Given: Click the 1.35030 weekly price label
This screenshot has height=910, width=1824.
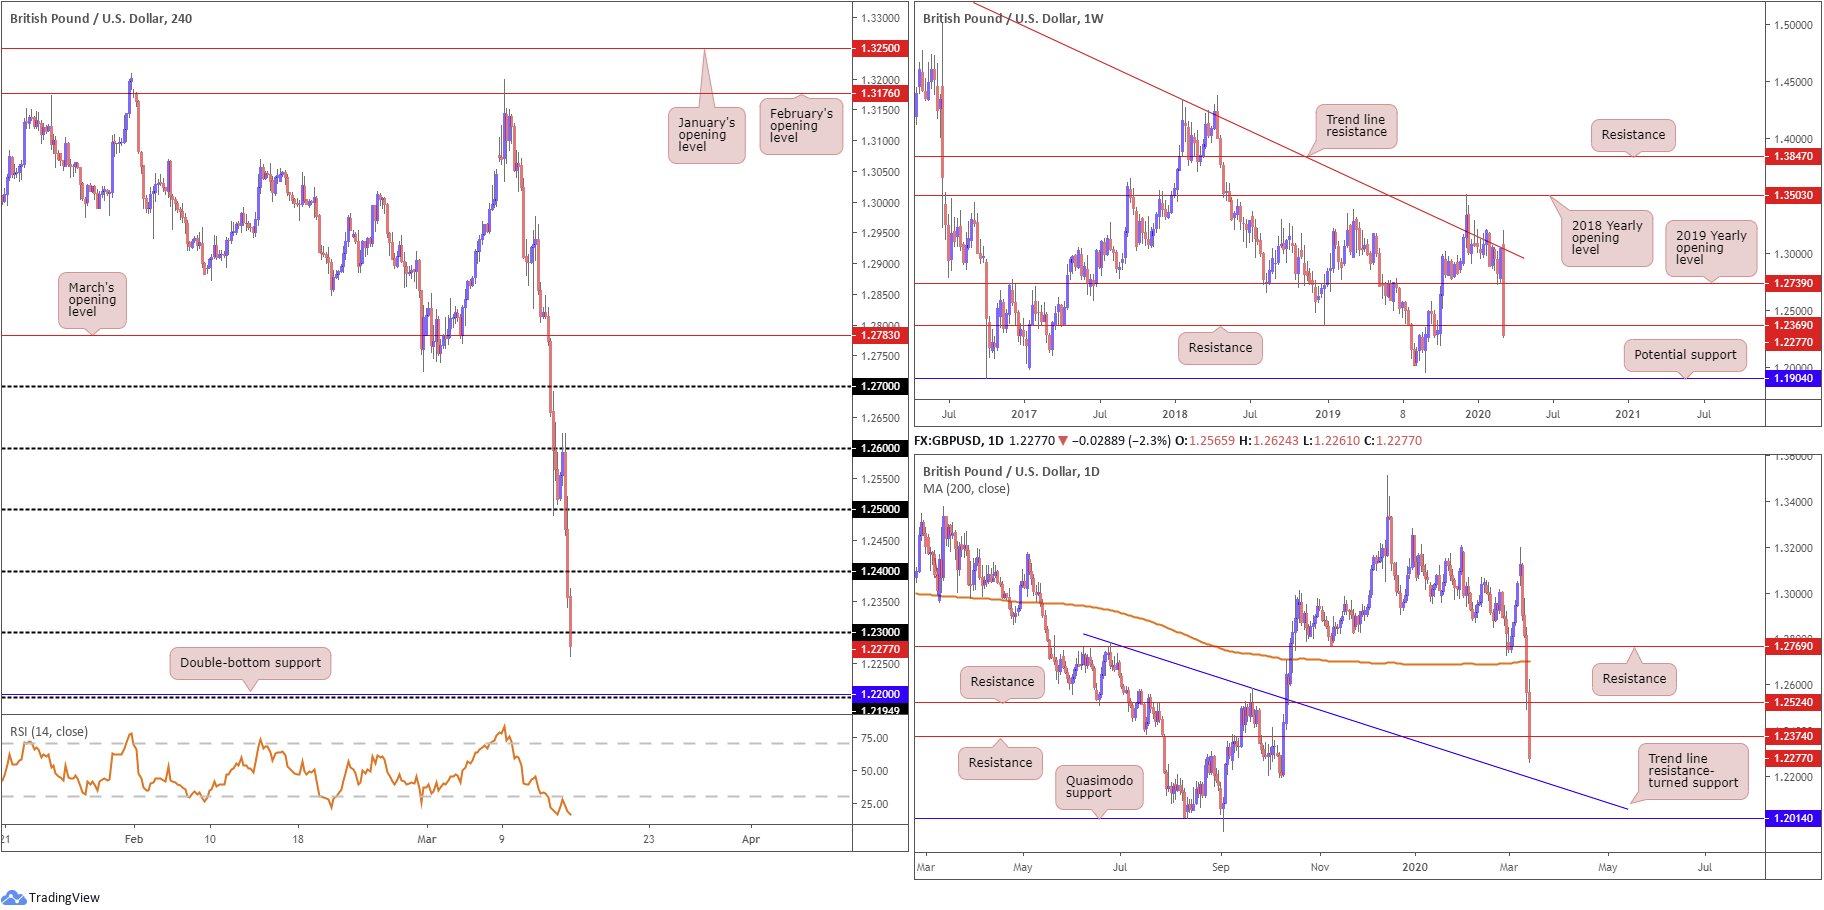Looking at the screenshot, I should tap(1793, 195).
